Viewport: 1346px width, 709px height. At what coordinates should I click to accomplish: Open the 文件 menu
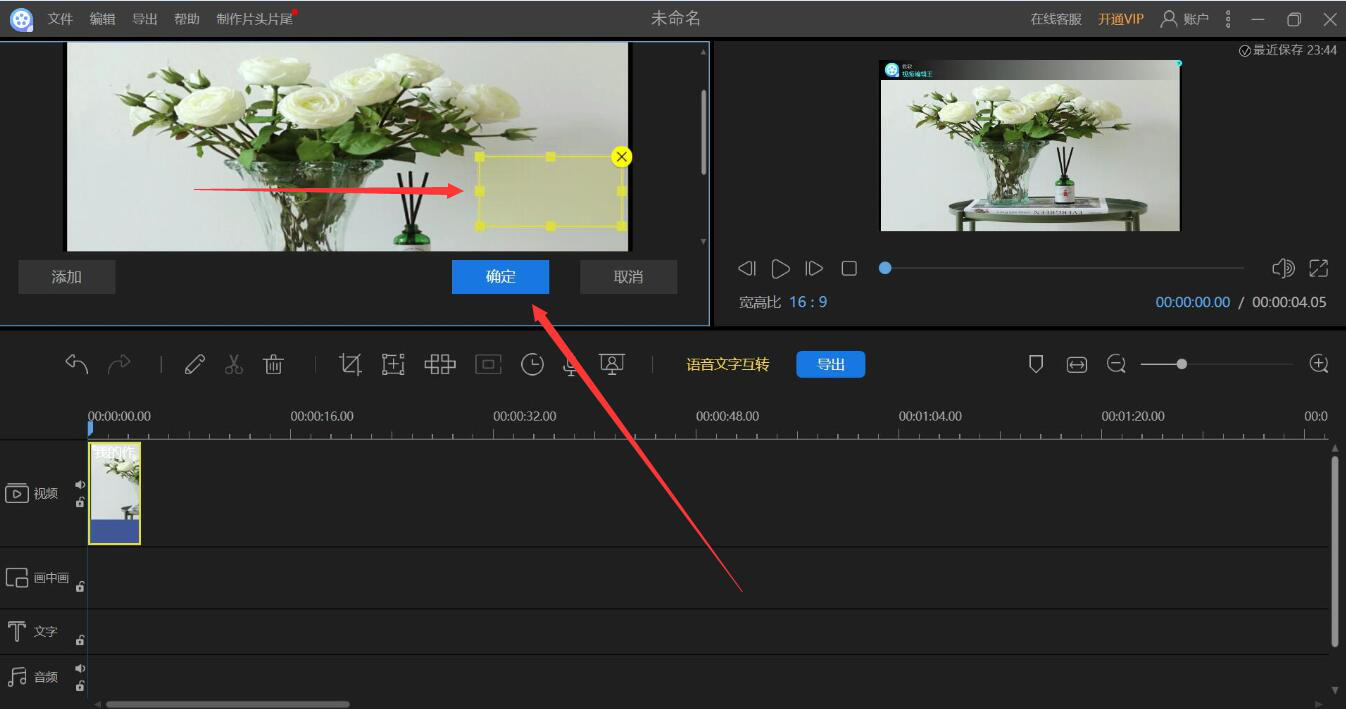click(60, 19)
